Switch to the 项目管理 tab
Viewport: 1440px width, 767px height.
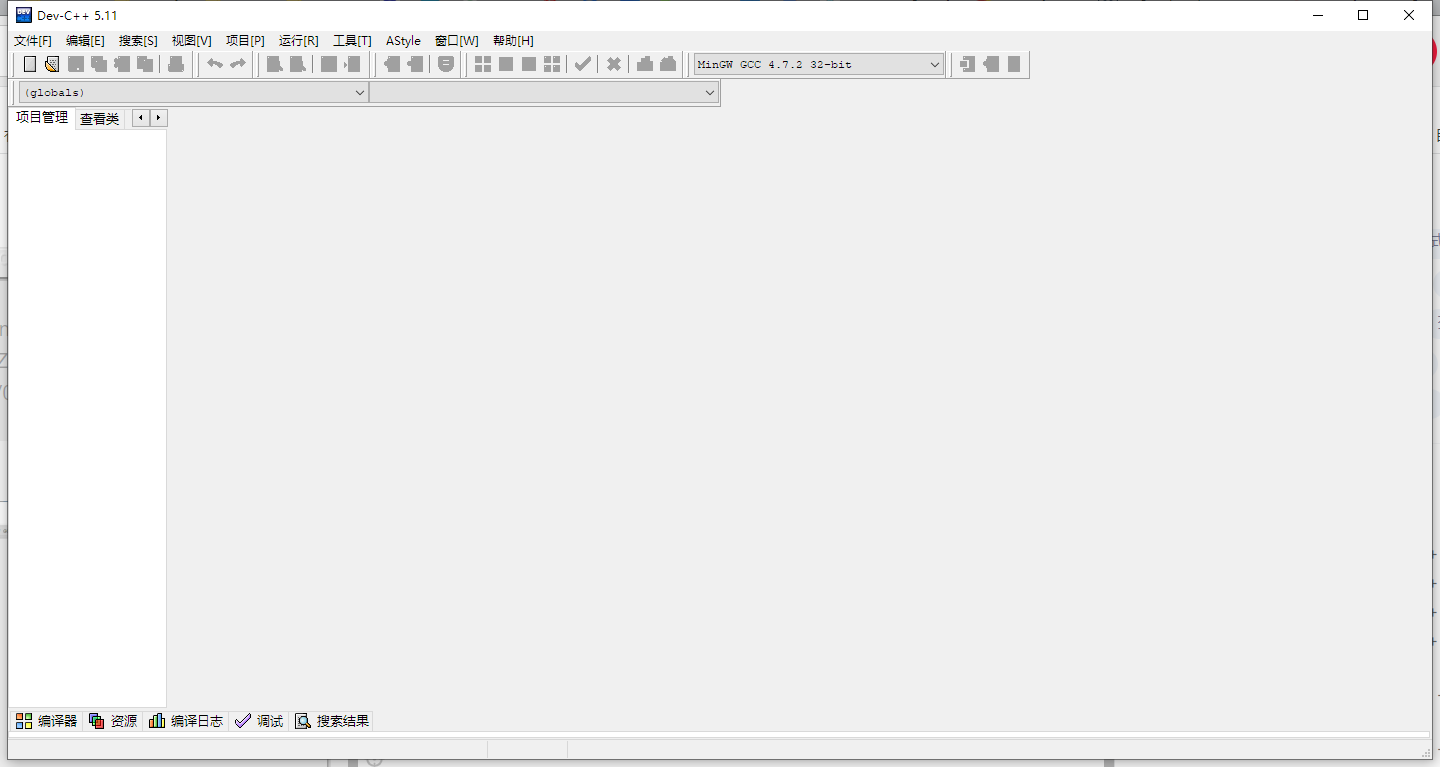click(x=42, y=118)
